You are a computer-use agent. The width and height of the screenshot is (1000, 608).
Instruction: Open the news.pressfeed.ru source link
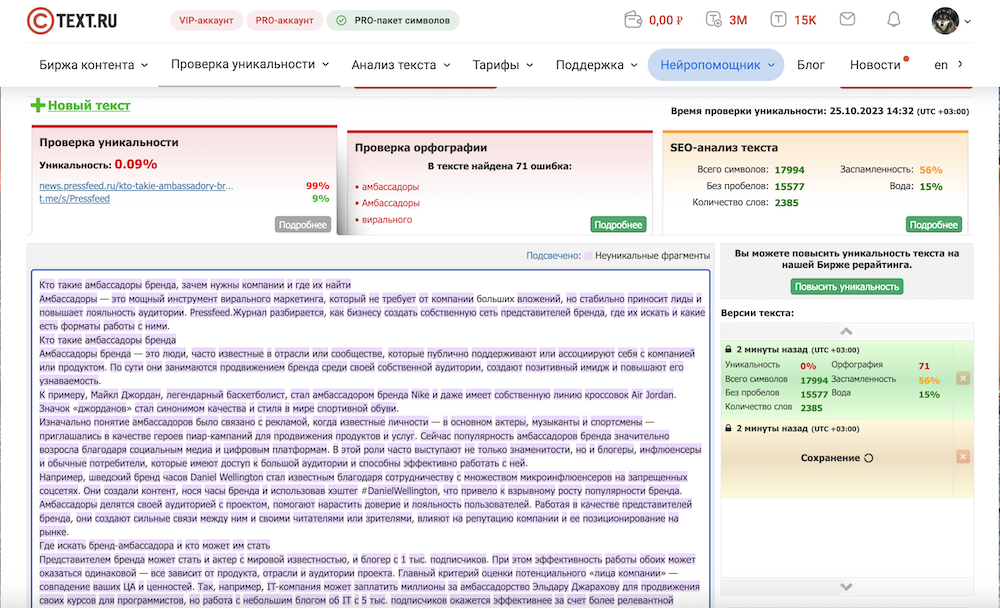coord(136,186)
